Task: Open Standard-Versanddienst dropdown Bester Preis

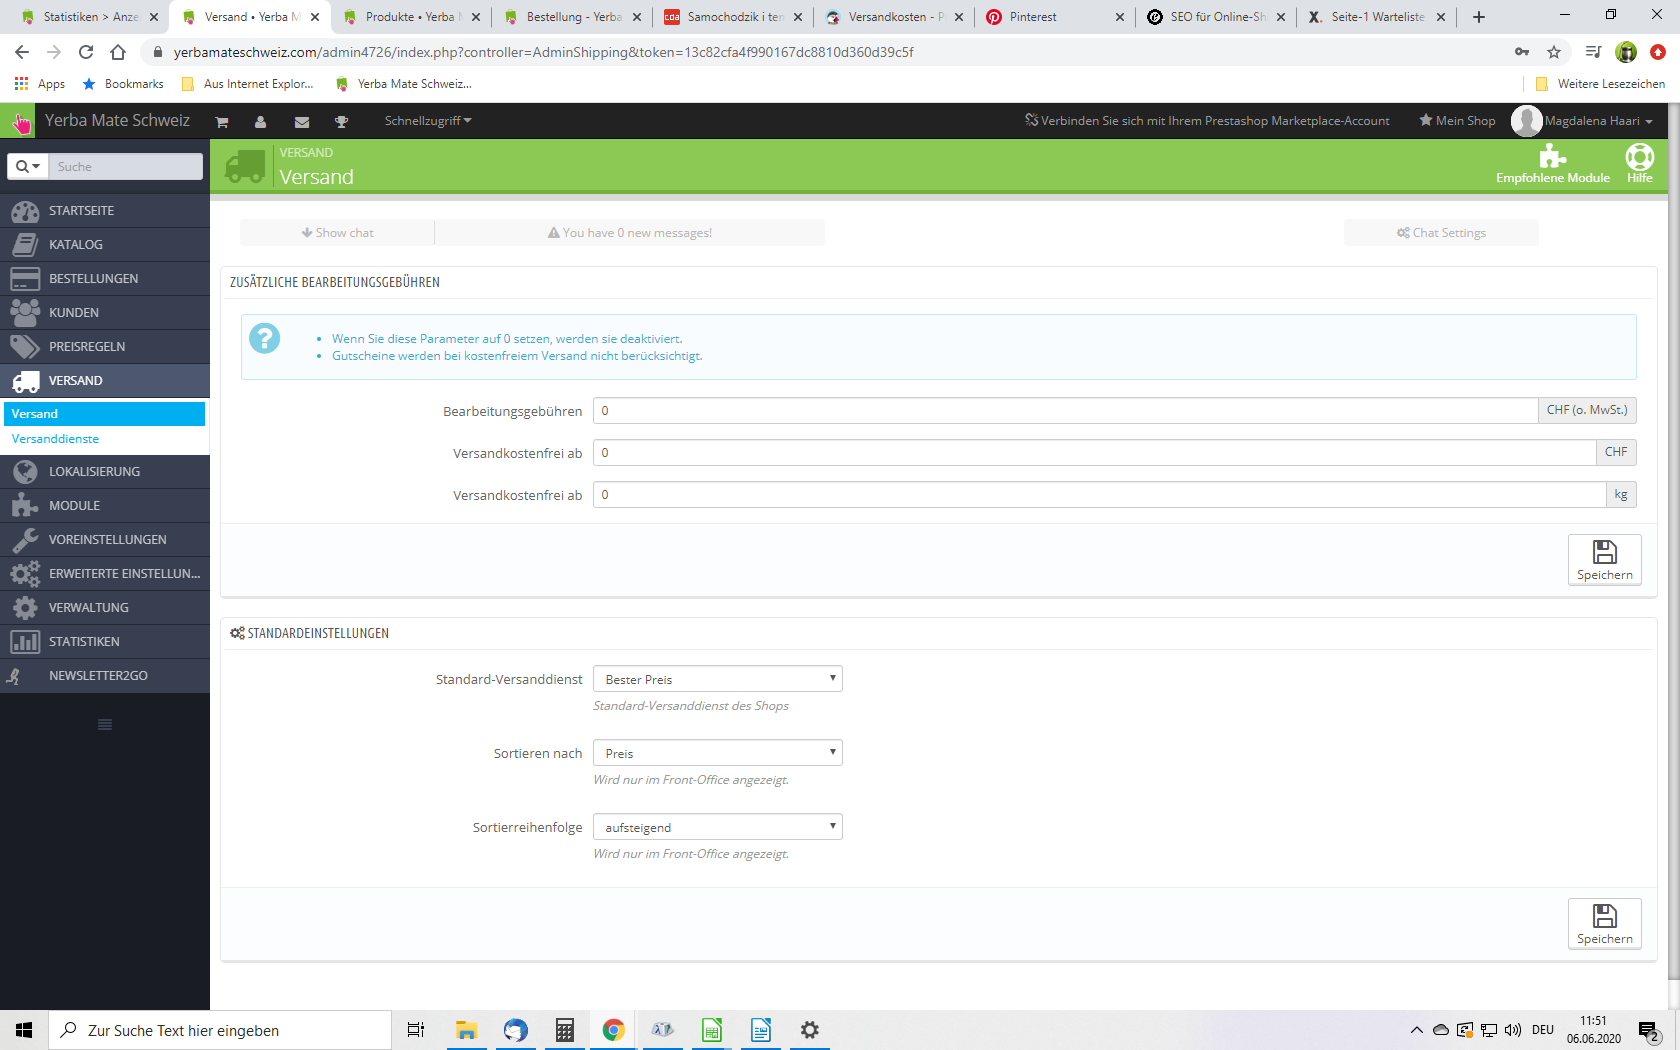Action: [718, 679]
